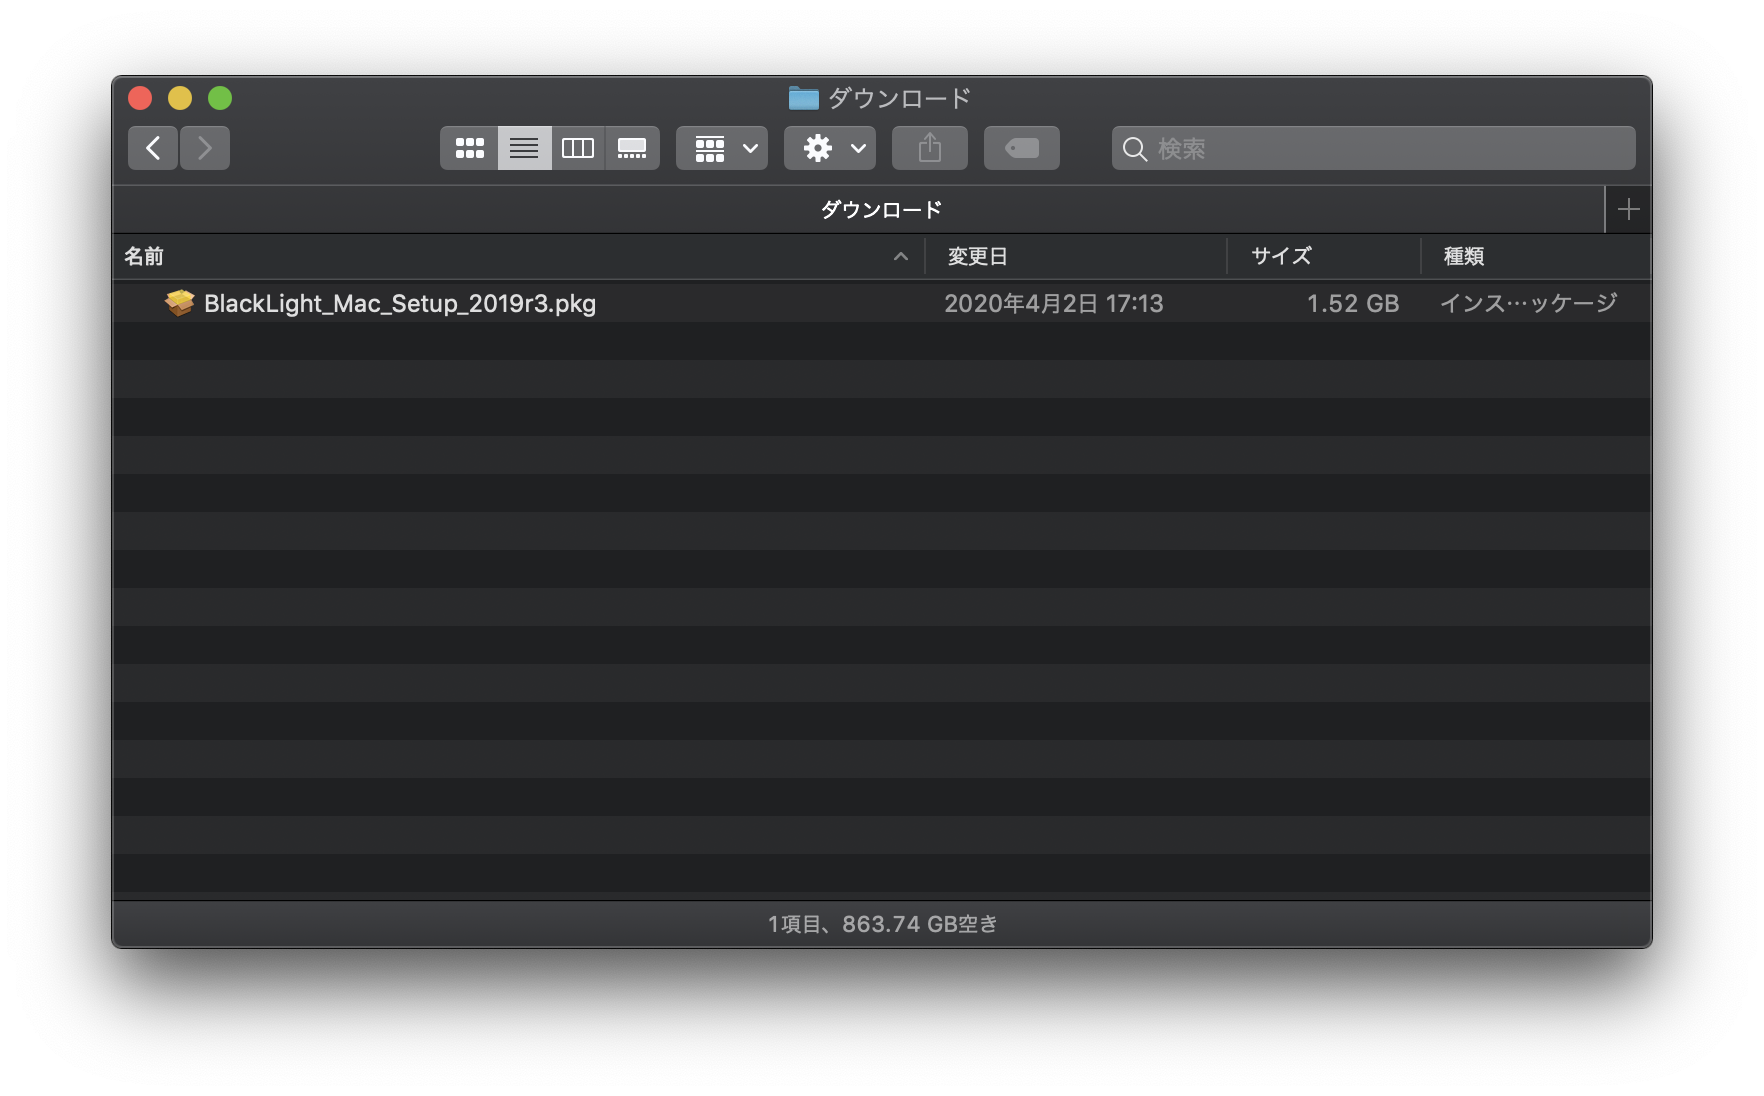Open the grouping options dropdown
This screenshot has width=1764, height=1096.
pyautogui.click(x=721, y=148)
